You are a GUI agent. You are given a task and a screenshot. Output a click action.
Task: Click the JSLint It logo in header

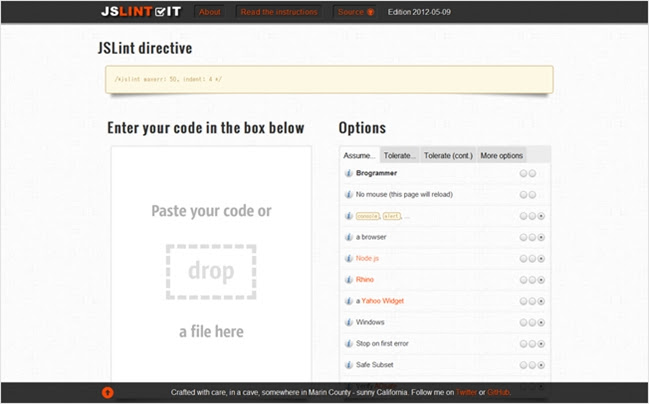141,12
